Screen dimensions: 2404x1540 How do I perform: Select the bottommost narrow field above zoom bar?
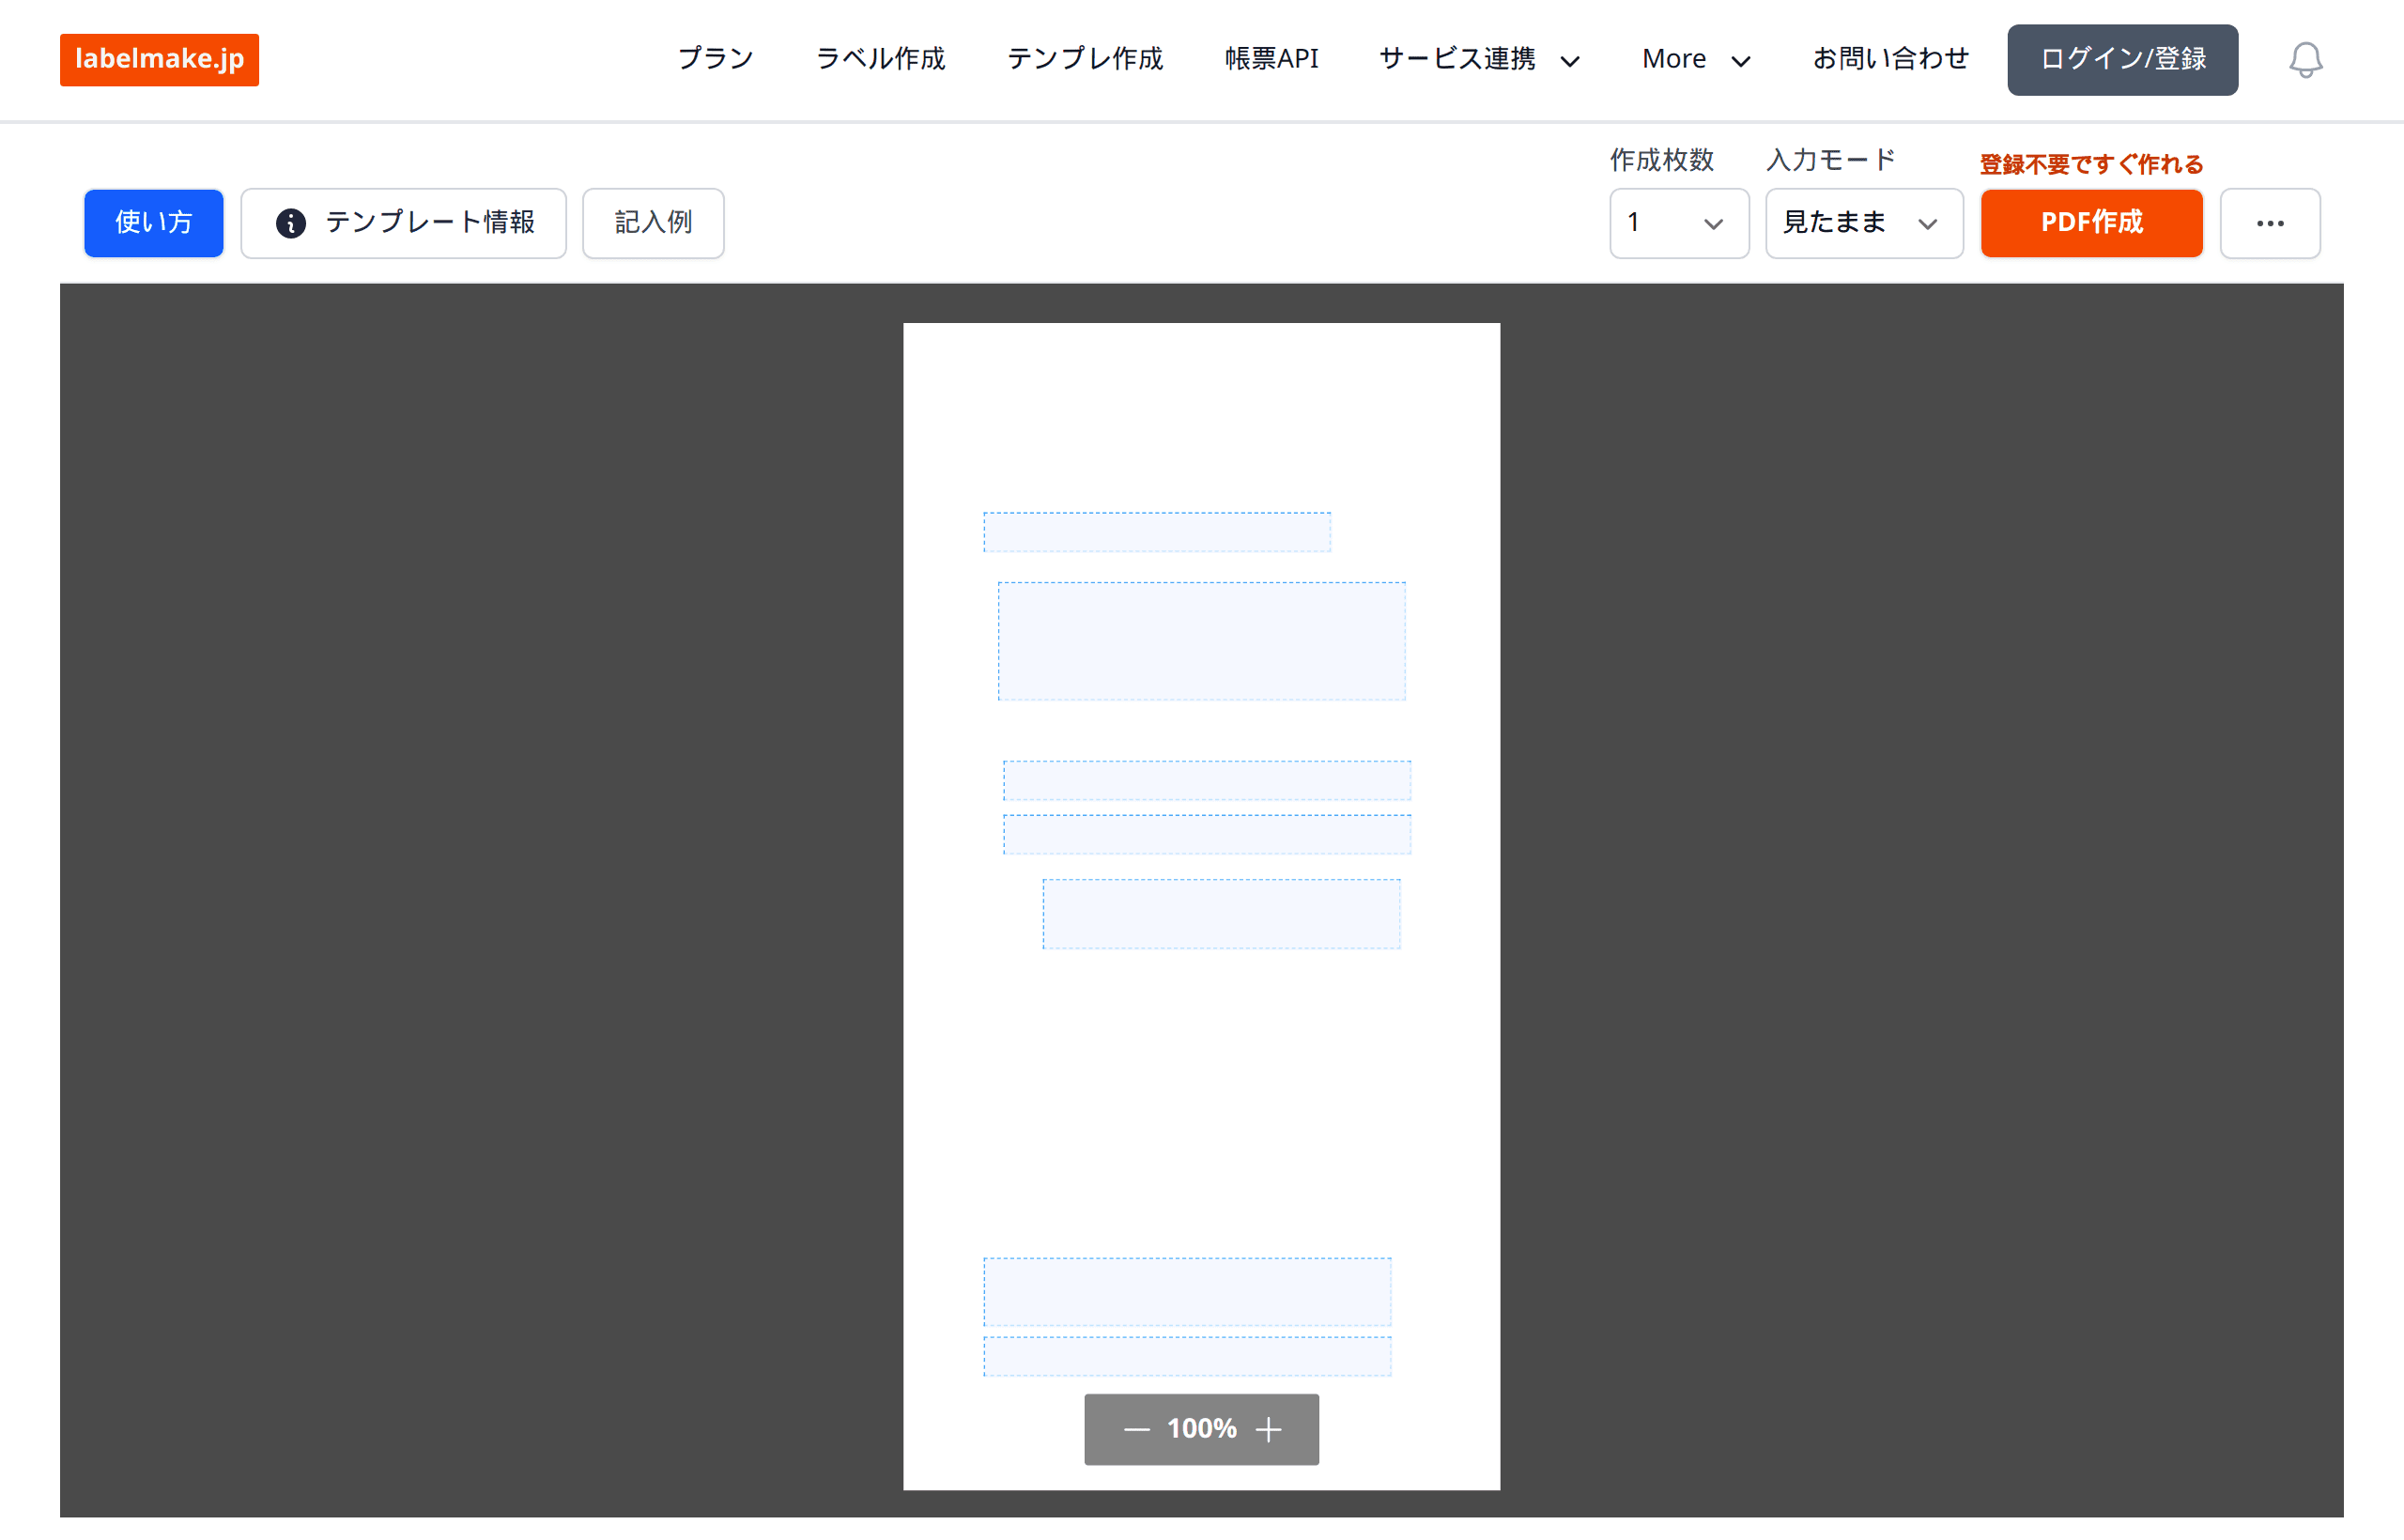click(1187, 1357)
